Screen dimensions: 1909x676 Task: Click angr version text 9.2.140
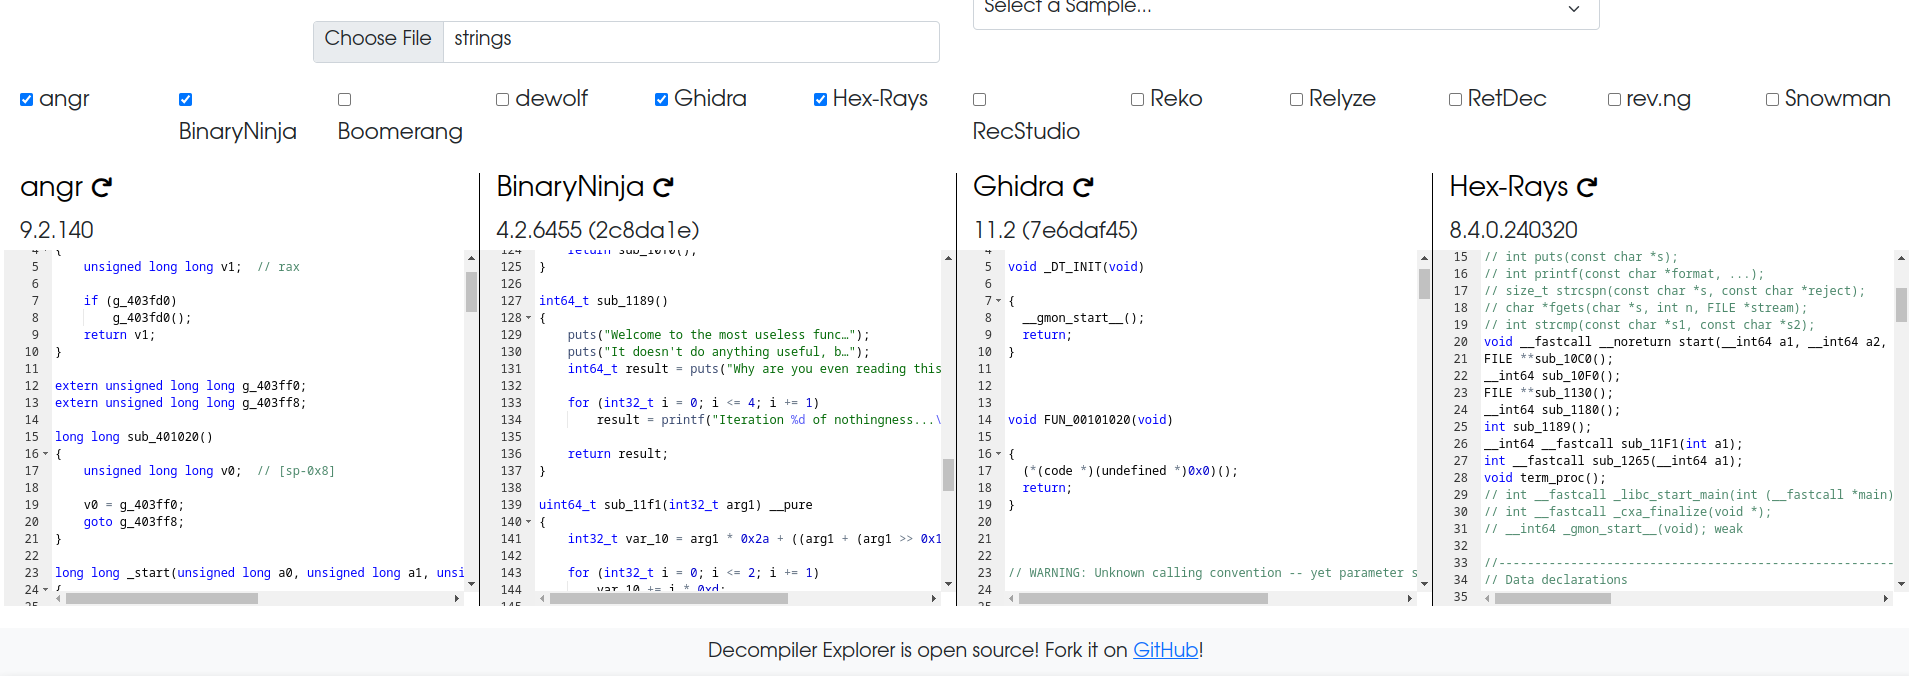(x=57, y=230)
